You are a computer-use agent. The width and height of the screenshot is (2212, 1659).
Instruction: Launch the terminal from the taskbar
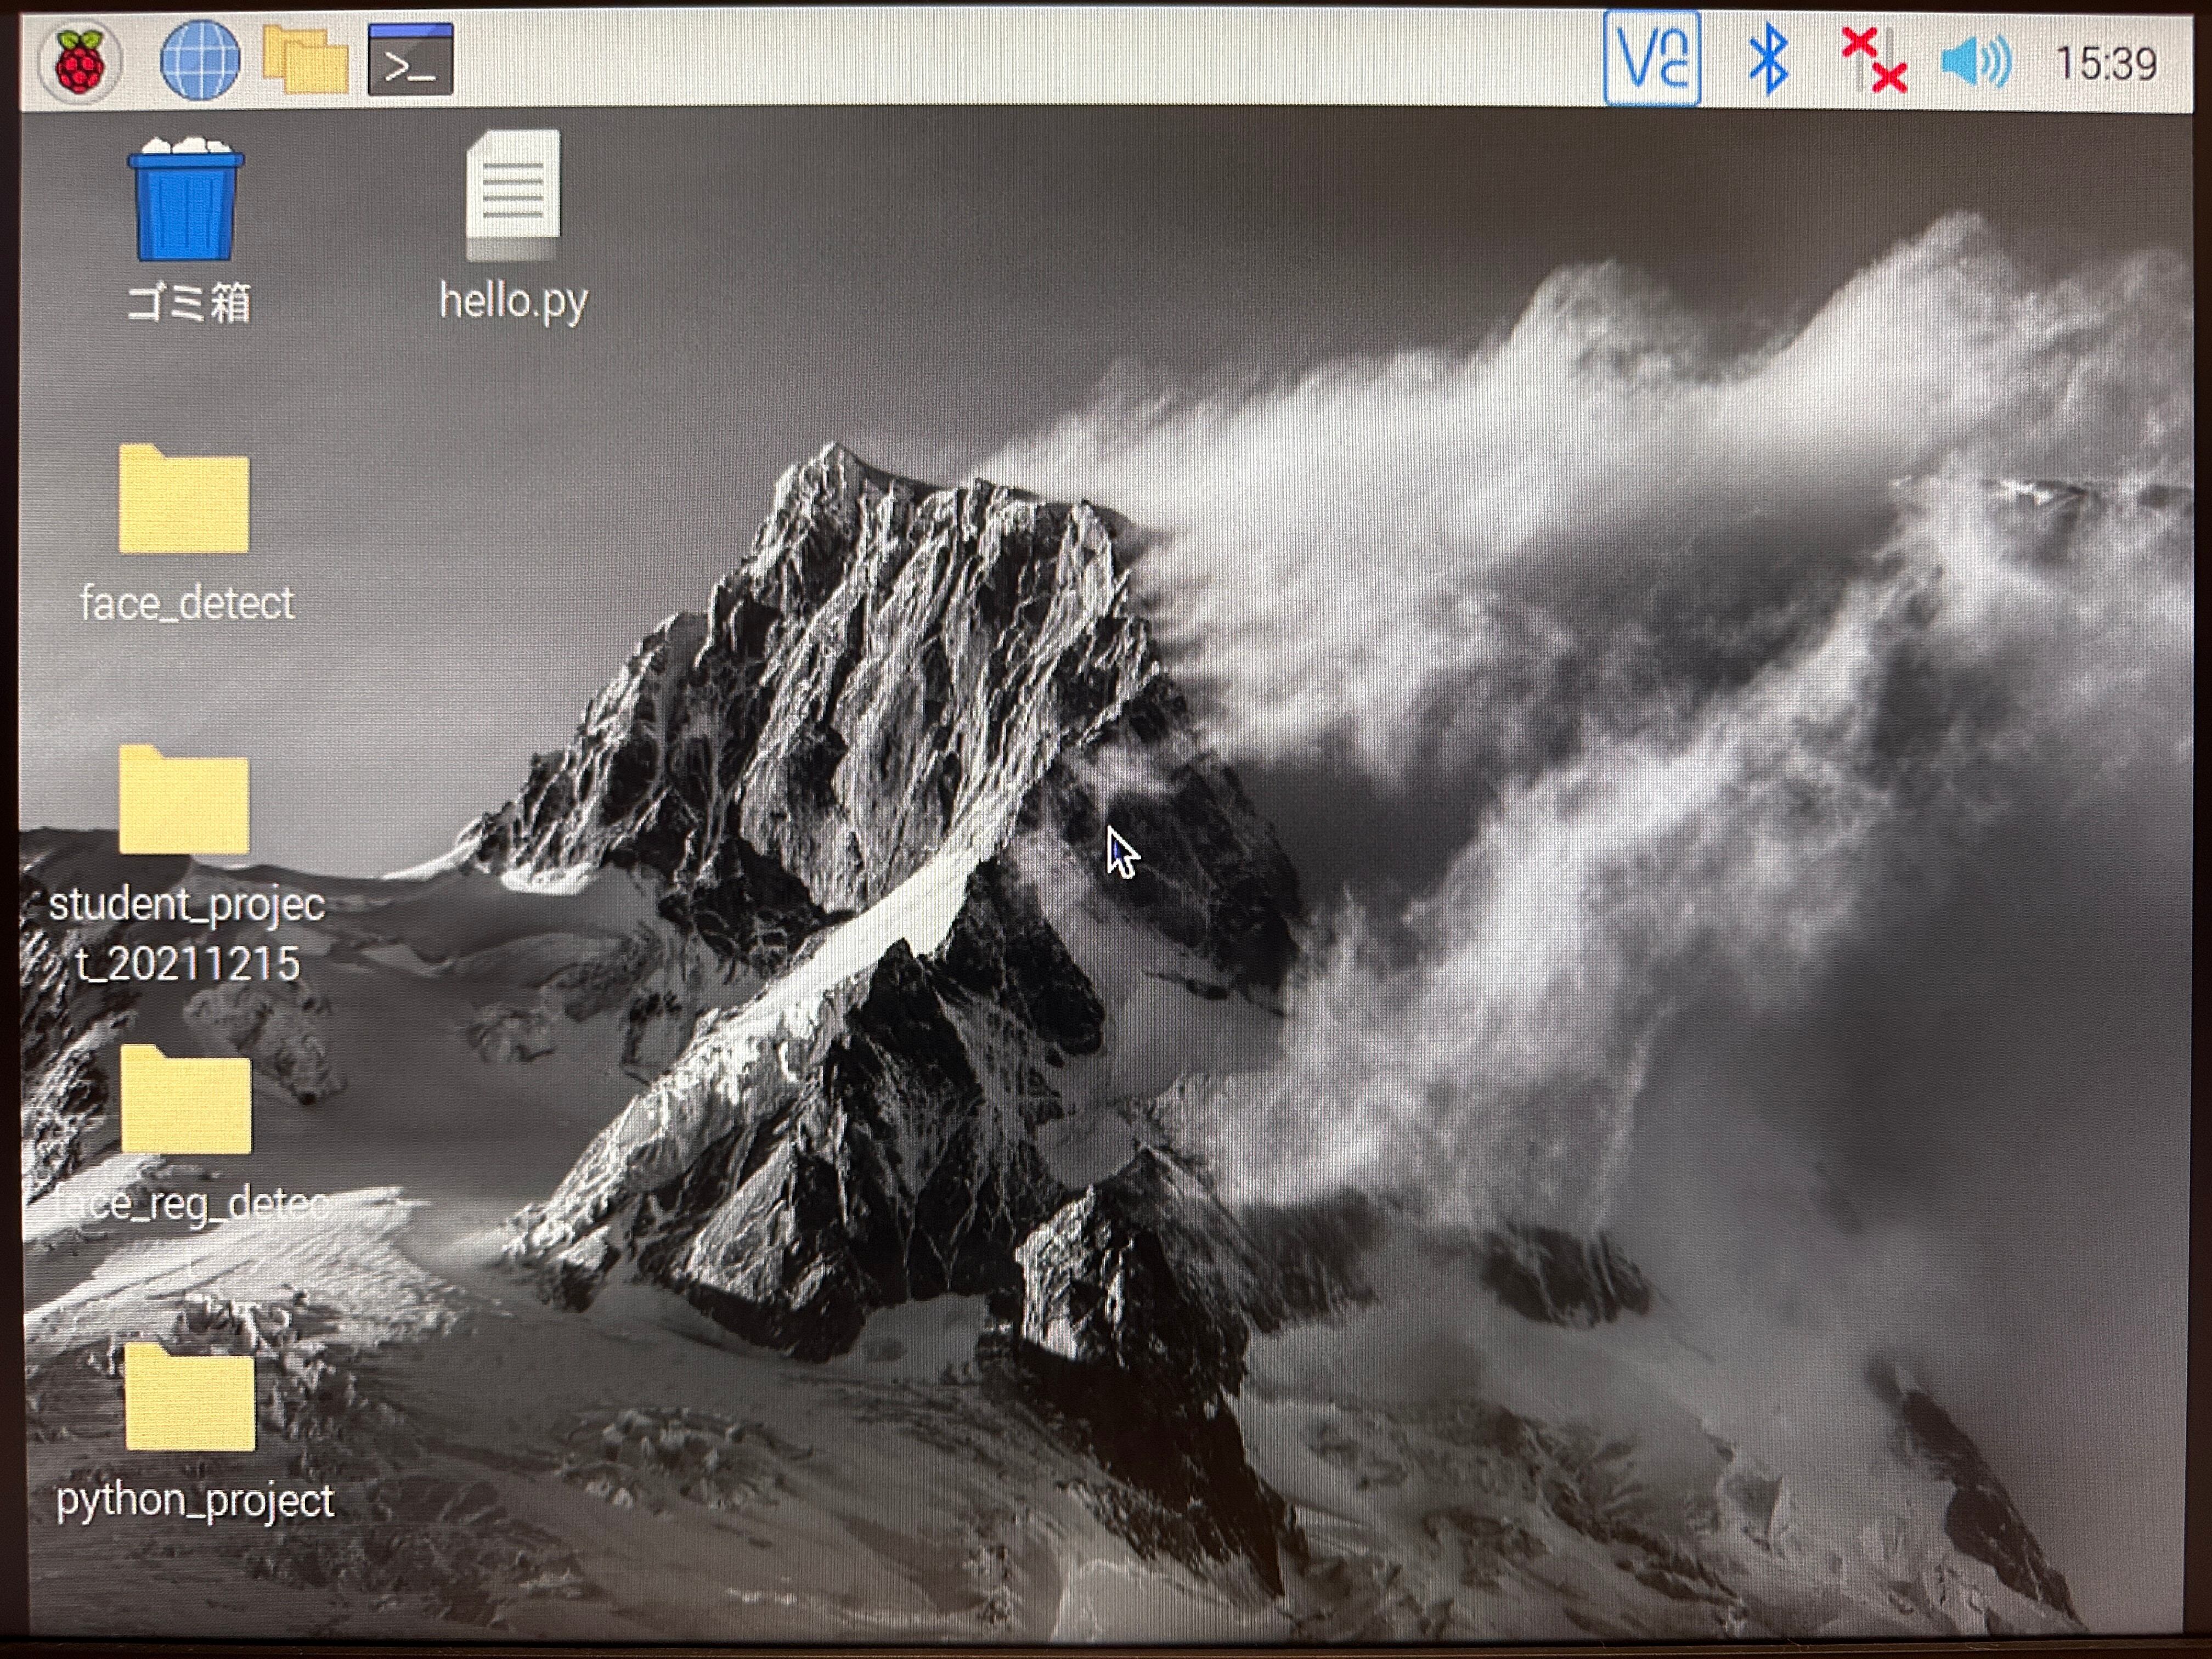(410, 60)
